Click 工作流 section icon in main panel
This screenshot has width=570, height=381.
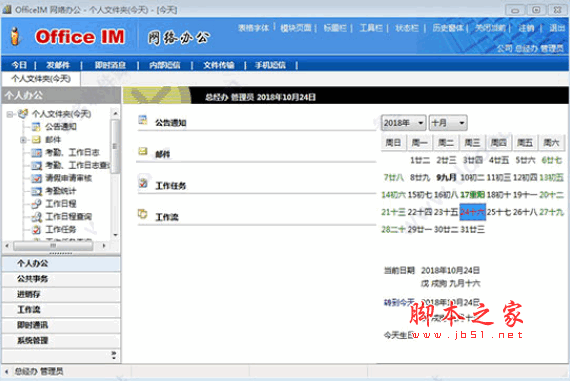click(142, 214)
